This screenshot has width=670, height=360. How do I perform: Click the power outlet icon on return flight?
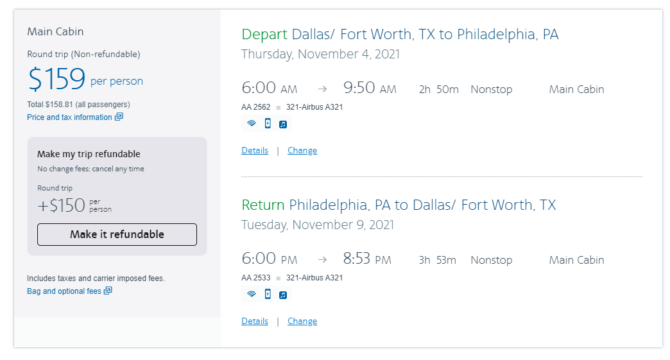pos(267,294)
